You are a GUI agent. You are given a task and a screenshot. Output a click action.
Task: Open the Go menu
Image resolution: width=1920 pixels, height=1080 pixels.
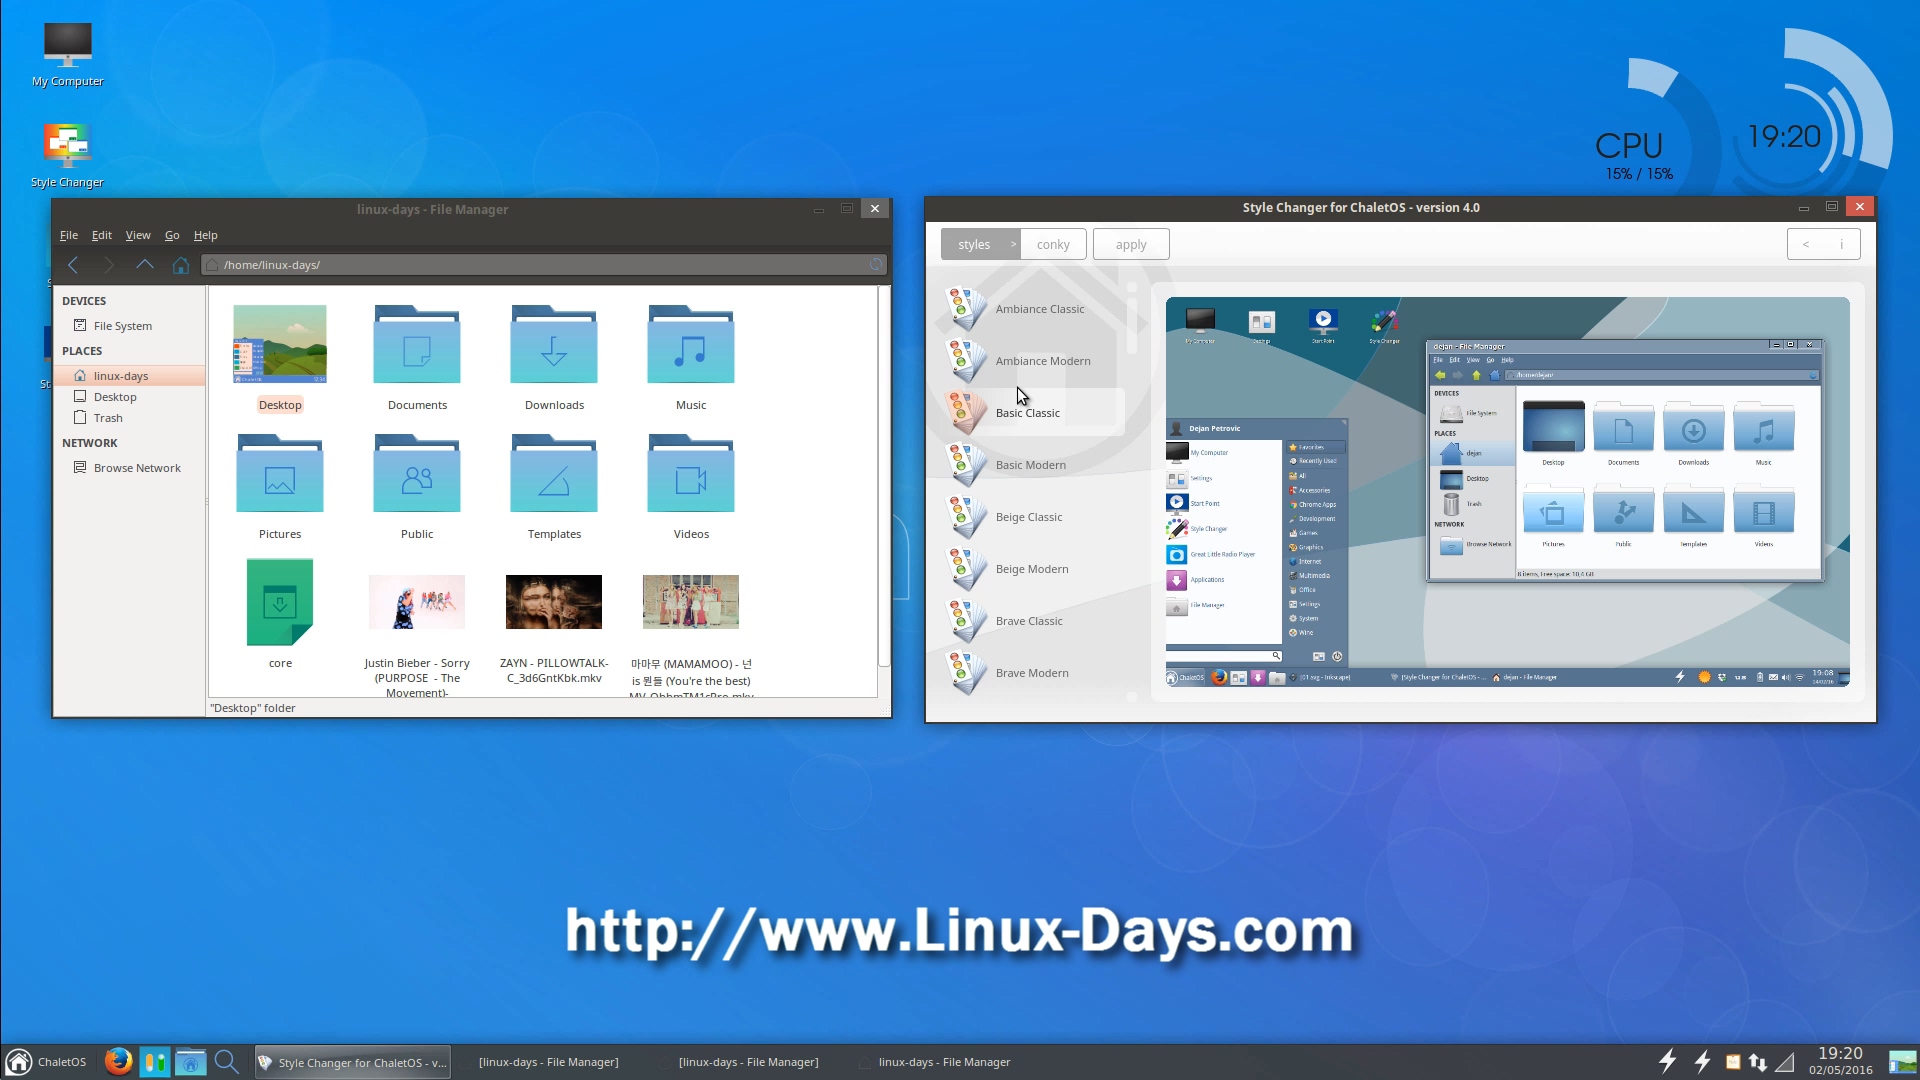(172, 235)
